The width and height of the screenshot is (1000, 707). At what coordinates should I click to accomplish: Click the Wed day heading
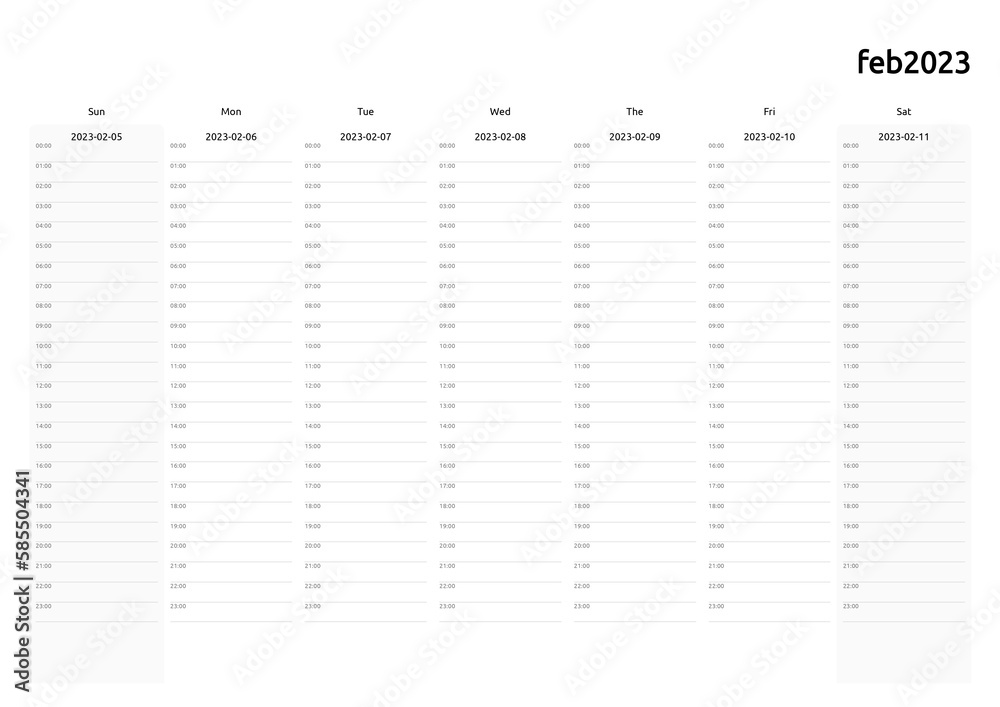(x=500, y=112)
